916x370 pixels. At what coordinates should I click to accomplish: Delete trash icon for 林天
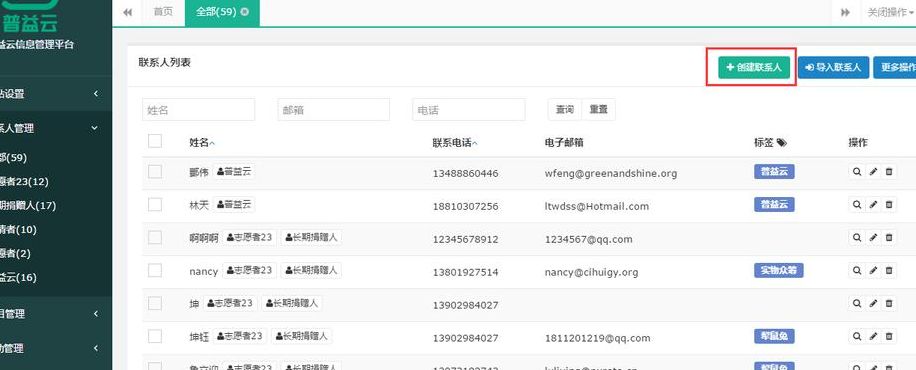(889, 205)
